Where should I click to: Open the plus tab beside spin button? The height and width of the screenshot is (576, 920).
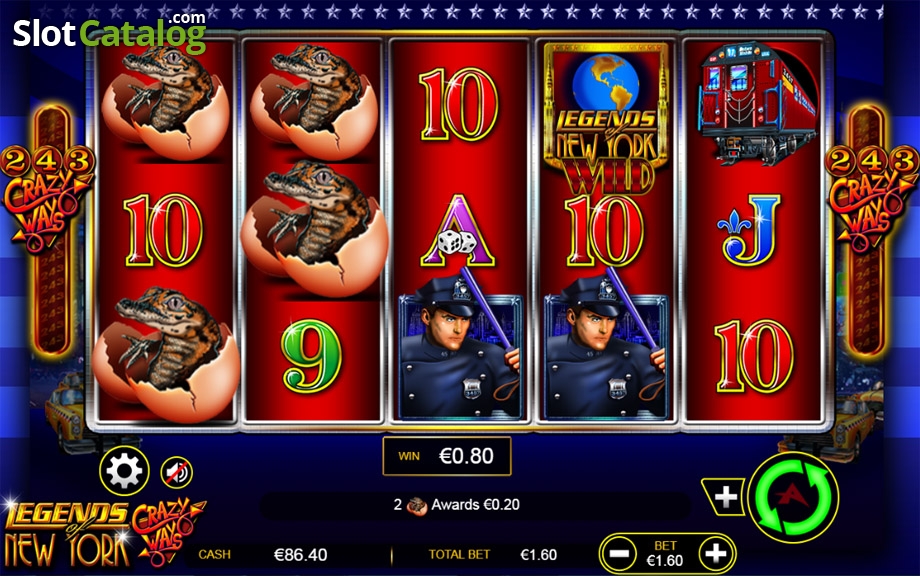tap(725, 497)
